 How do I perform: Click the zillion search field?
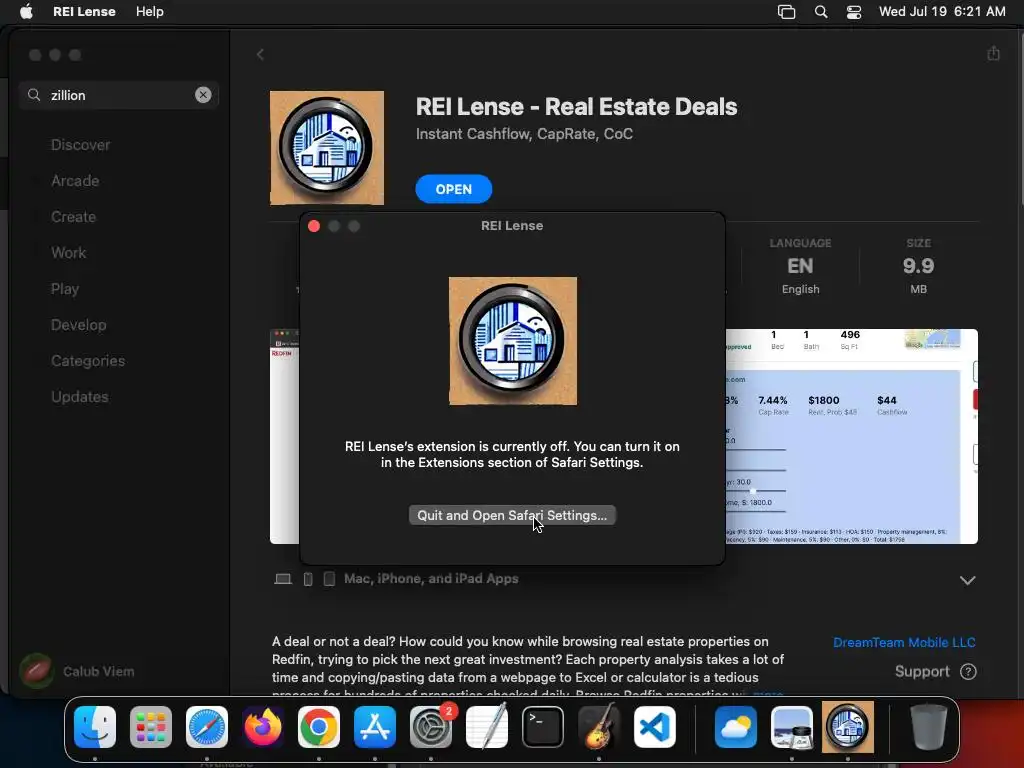[x=119, y=95]
